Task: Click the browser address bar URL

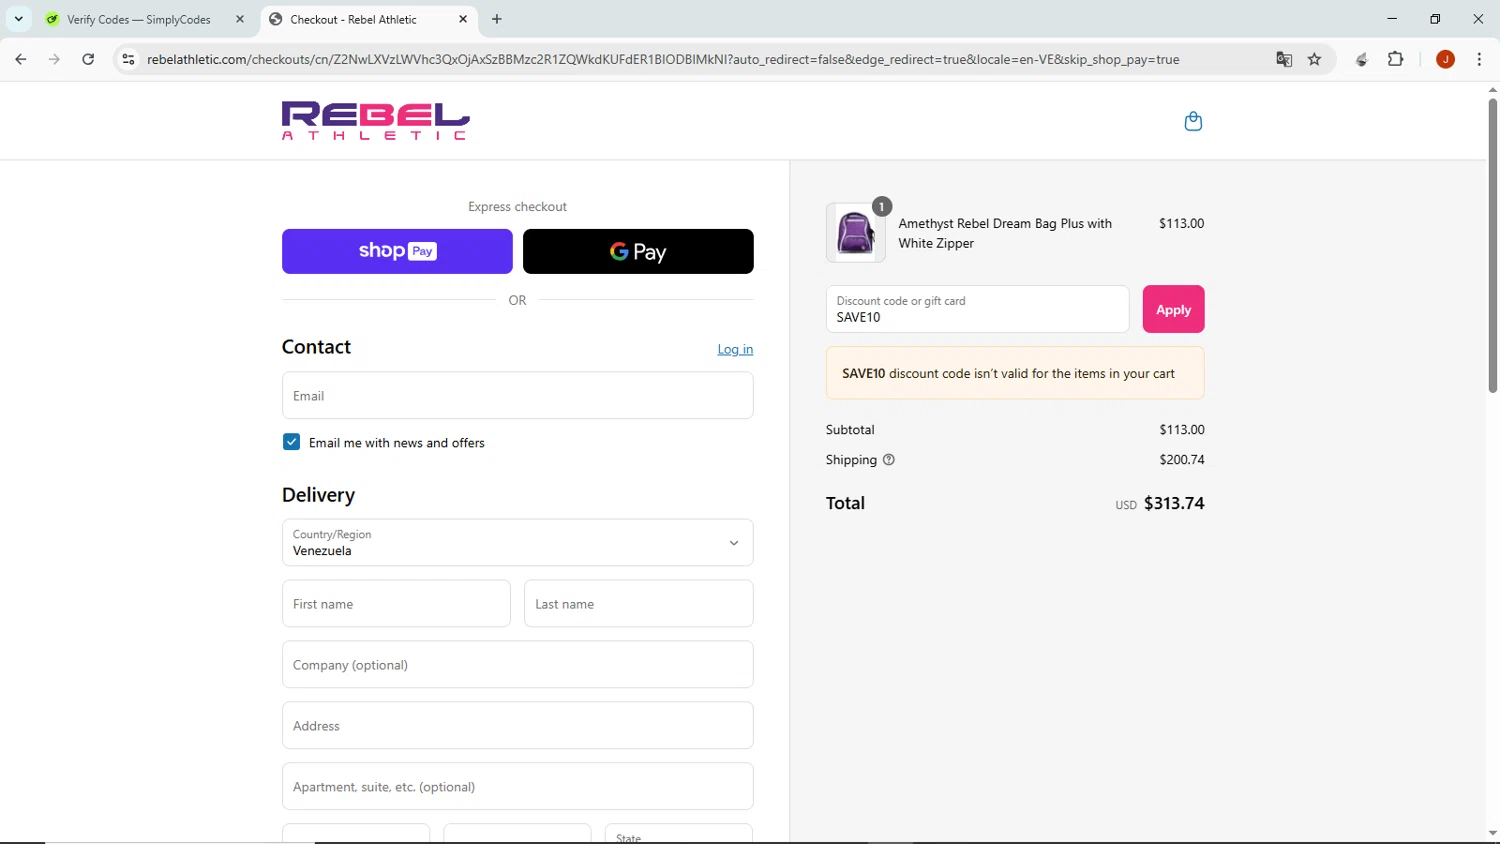Action: [x=663, y=59]
